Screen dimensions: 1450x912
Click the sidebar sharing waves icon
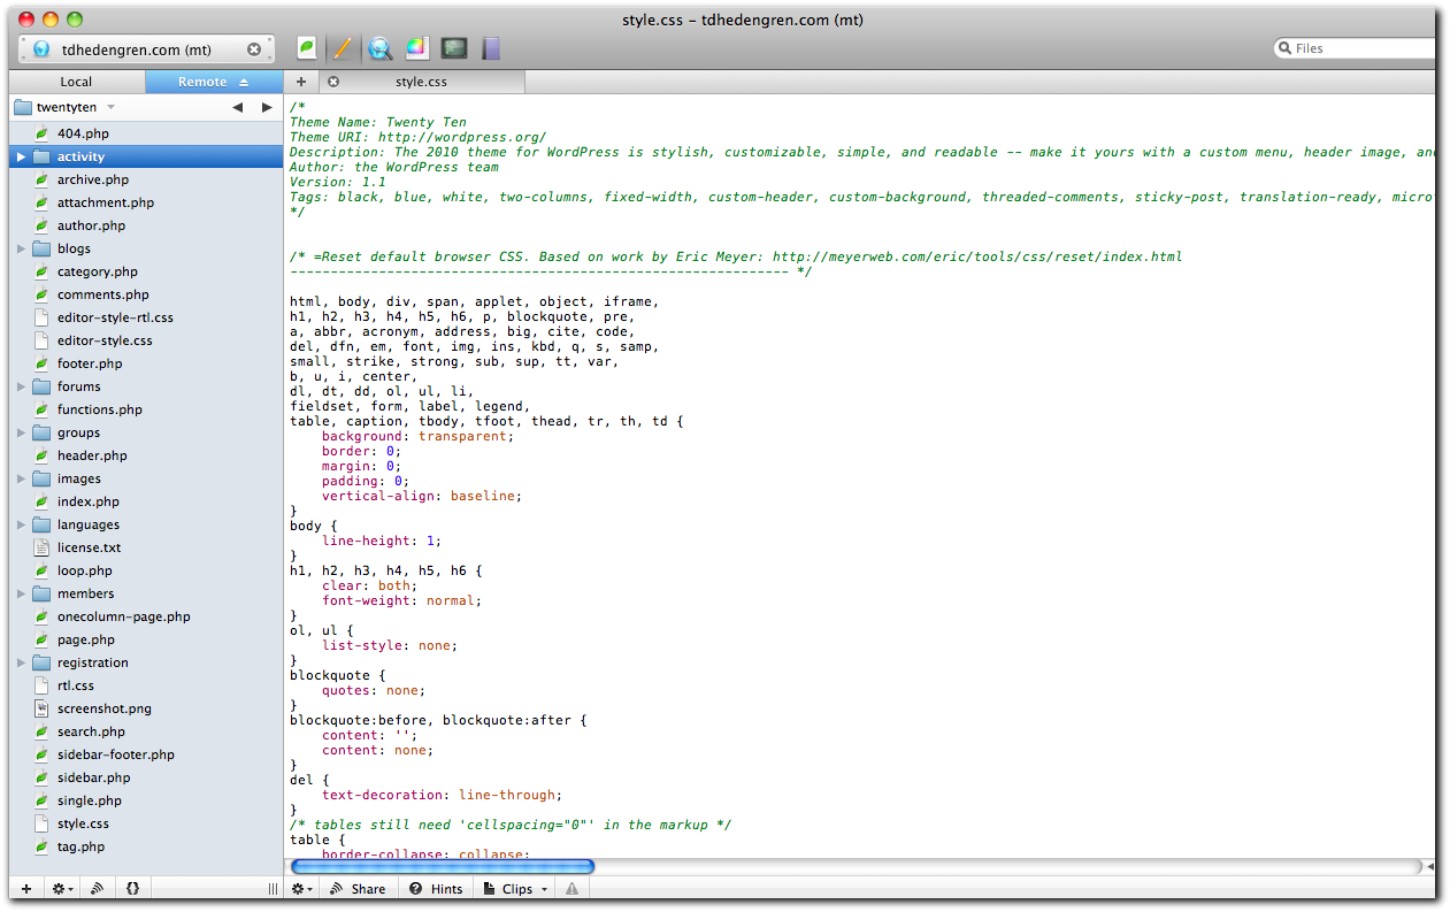[x=97, y=889]
